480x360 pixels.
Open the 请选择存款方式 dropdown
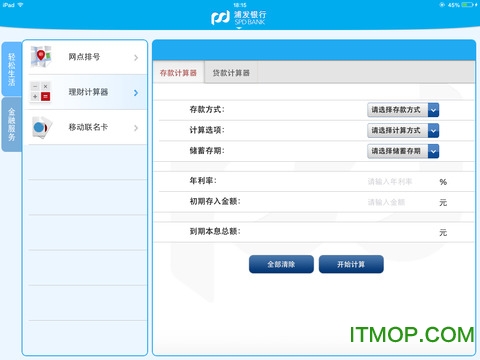(x=403, y=110)
